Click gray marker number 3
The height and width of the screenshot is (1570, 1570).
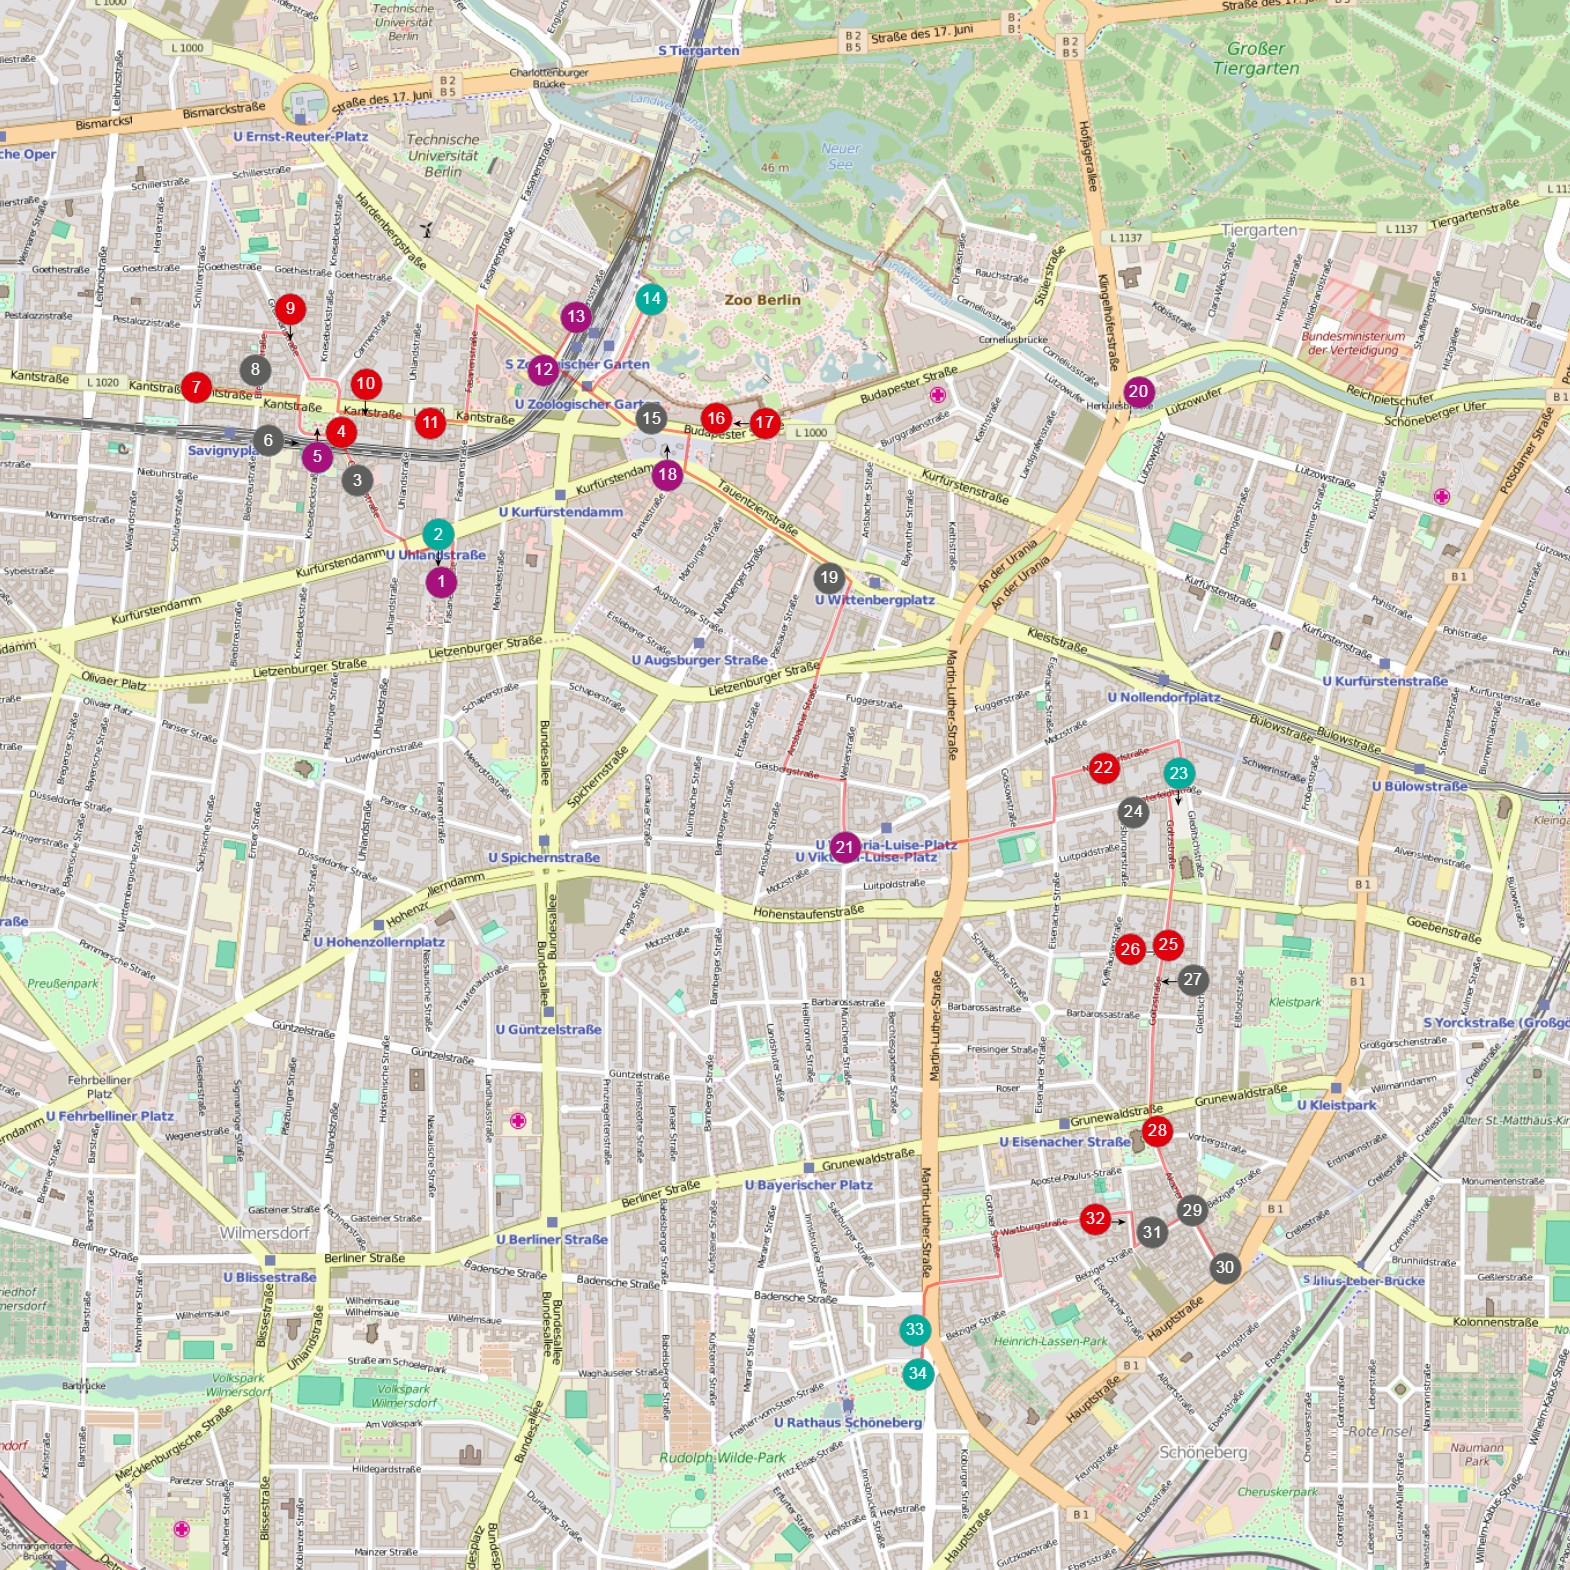[357, 481]
